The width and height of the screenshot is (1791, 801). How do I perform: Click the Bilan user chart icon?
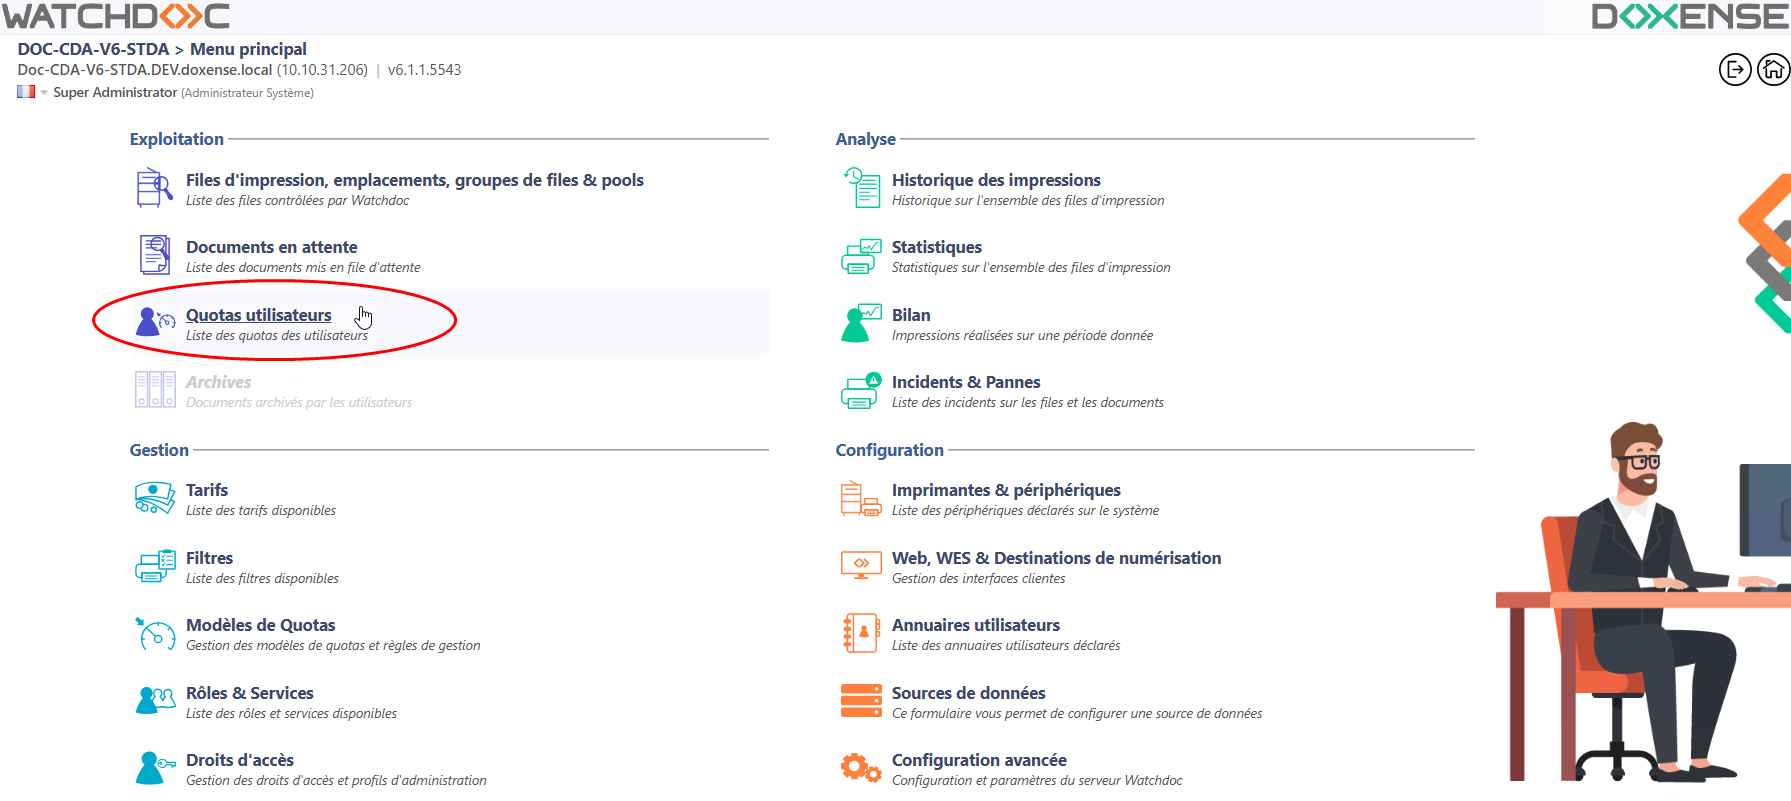tap(861, 324)
